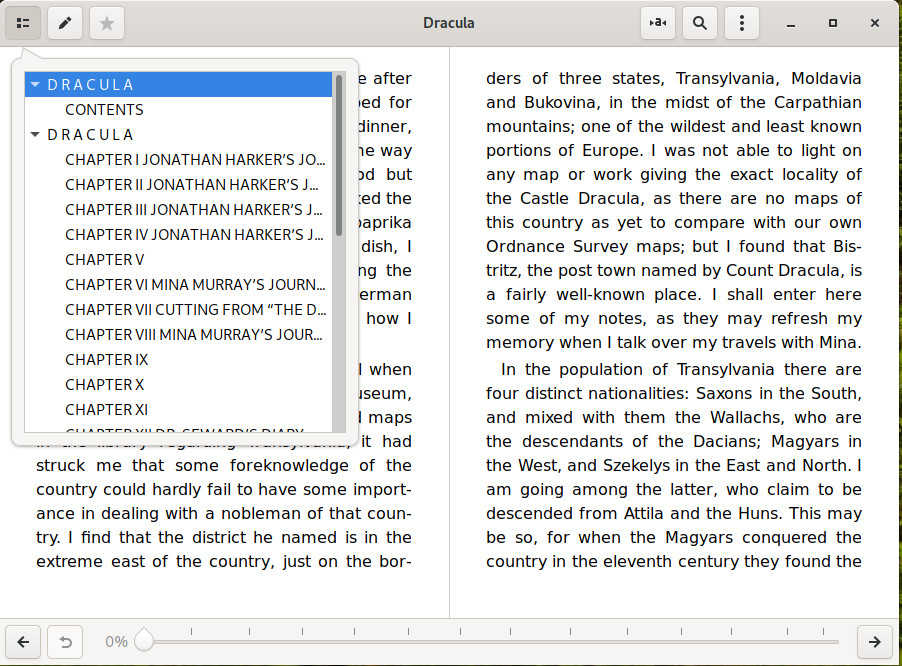Open the three-dot menu
This screenshot has width=902, height=666.
741,22
